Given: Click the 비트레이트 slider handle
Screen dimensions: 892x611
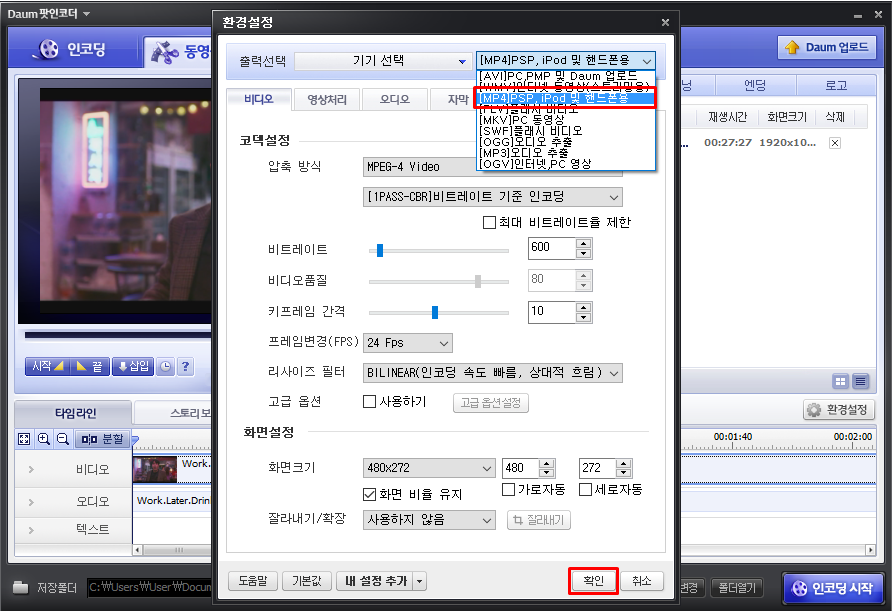Looking at the screenshot, I should tap(380, 250).
